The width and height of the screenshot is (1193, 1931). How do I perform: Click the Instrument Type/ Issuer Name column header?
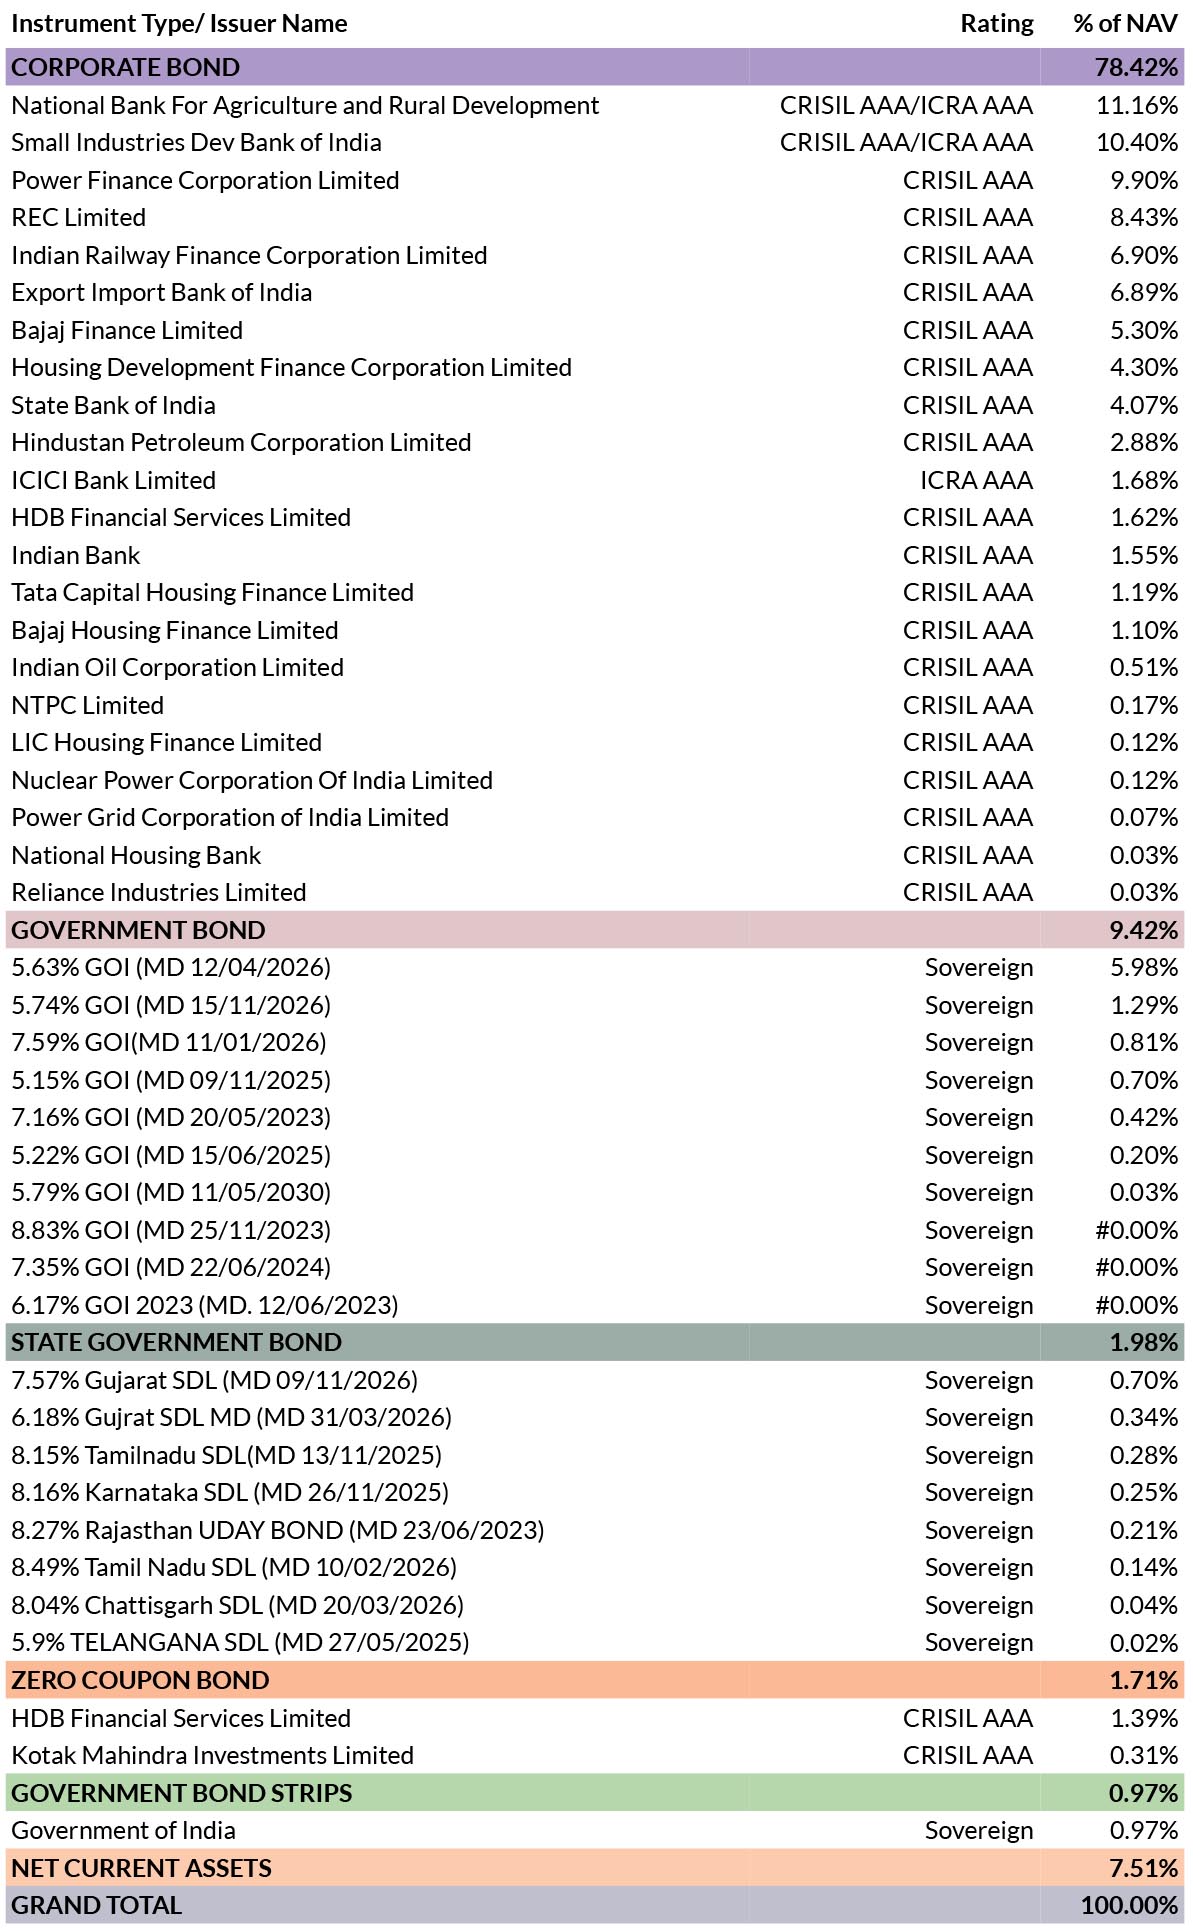(x=180, y=24)
